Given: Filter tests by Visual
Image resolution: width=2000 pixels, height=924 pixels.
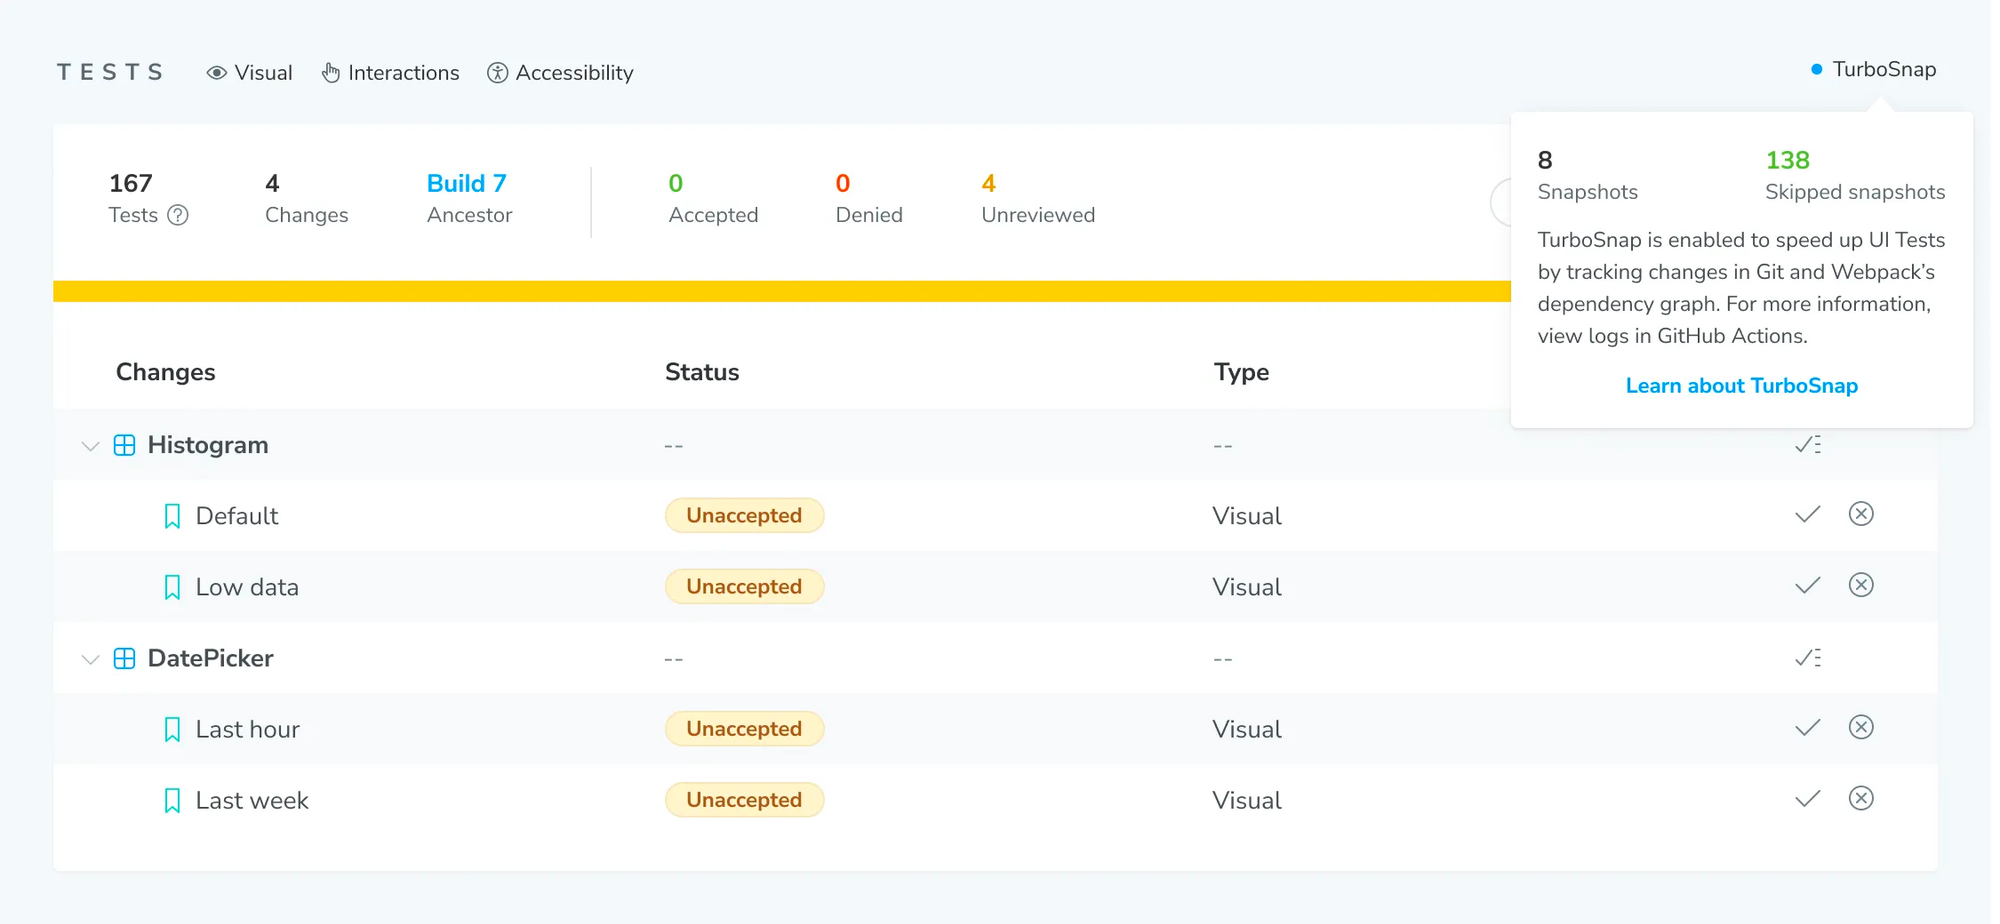Looking at the screenshot, I should point(250,73).
